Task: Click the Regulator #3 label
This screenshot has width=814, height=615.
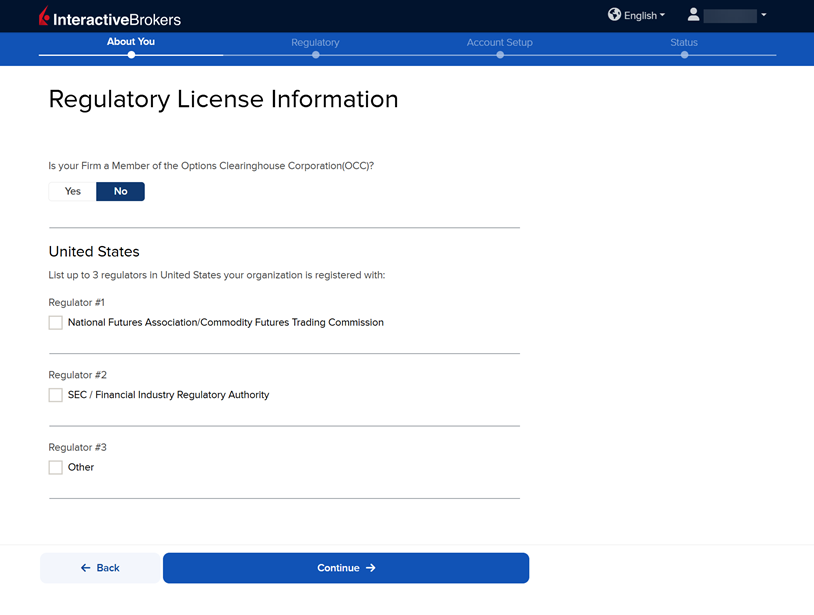Action: tap(77, 447)
